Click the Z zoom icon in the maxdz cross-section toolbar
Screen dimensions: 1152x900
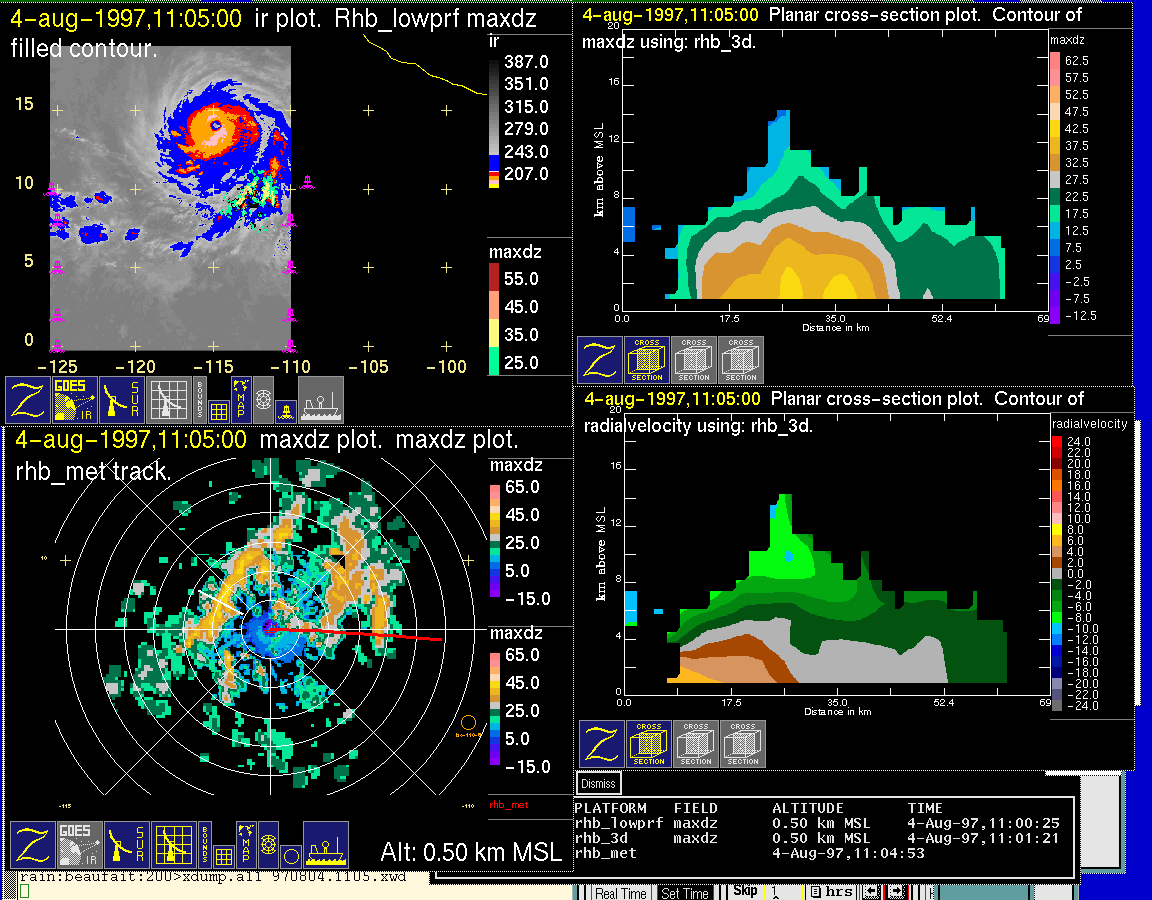pyautogui.click(x=600, y=360)
